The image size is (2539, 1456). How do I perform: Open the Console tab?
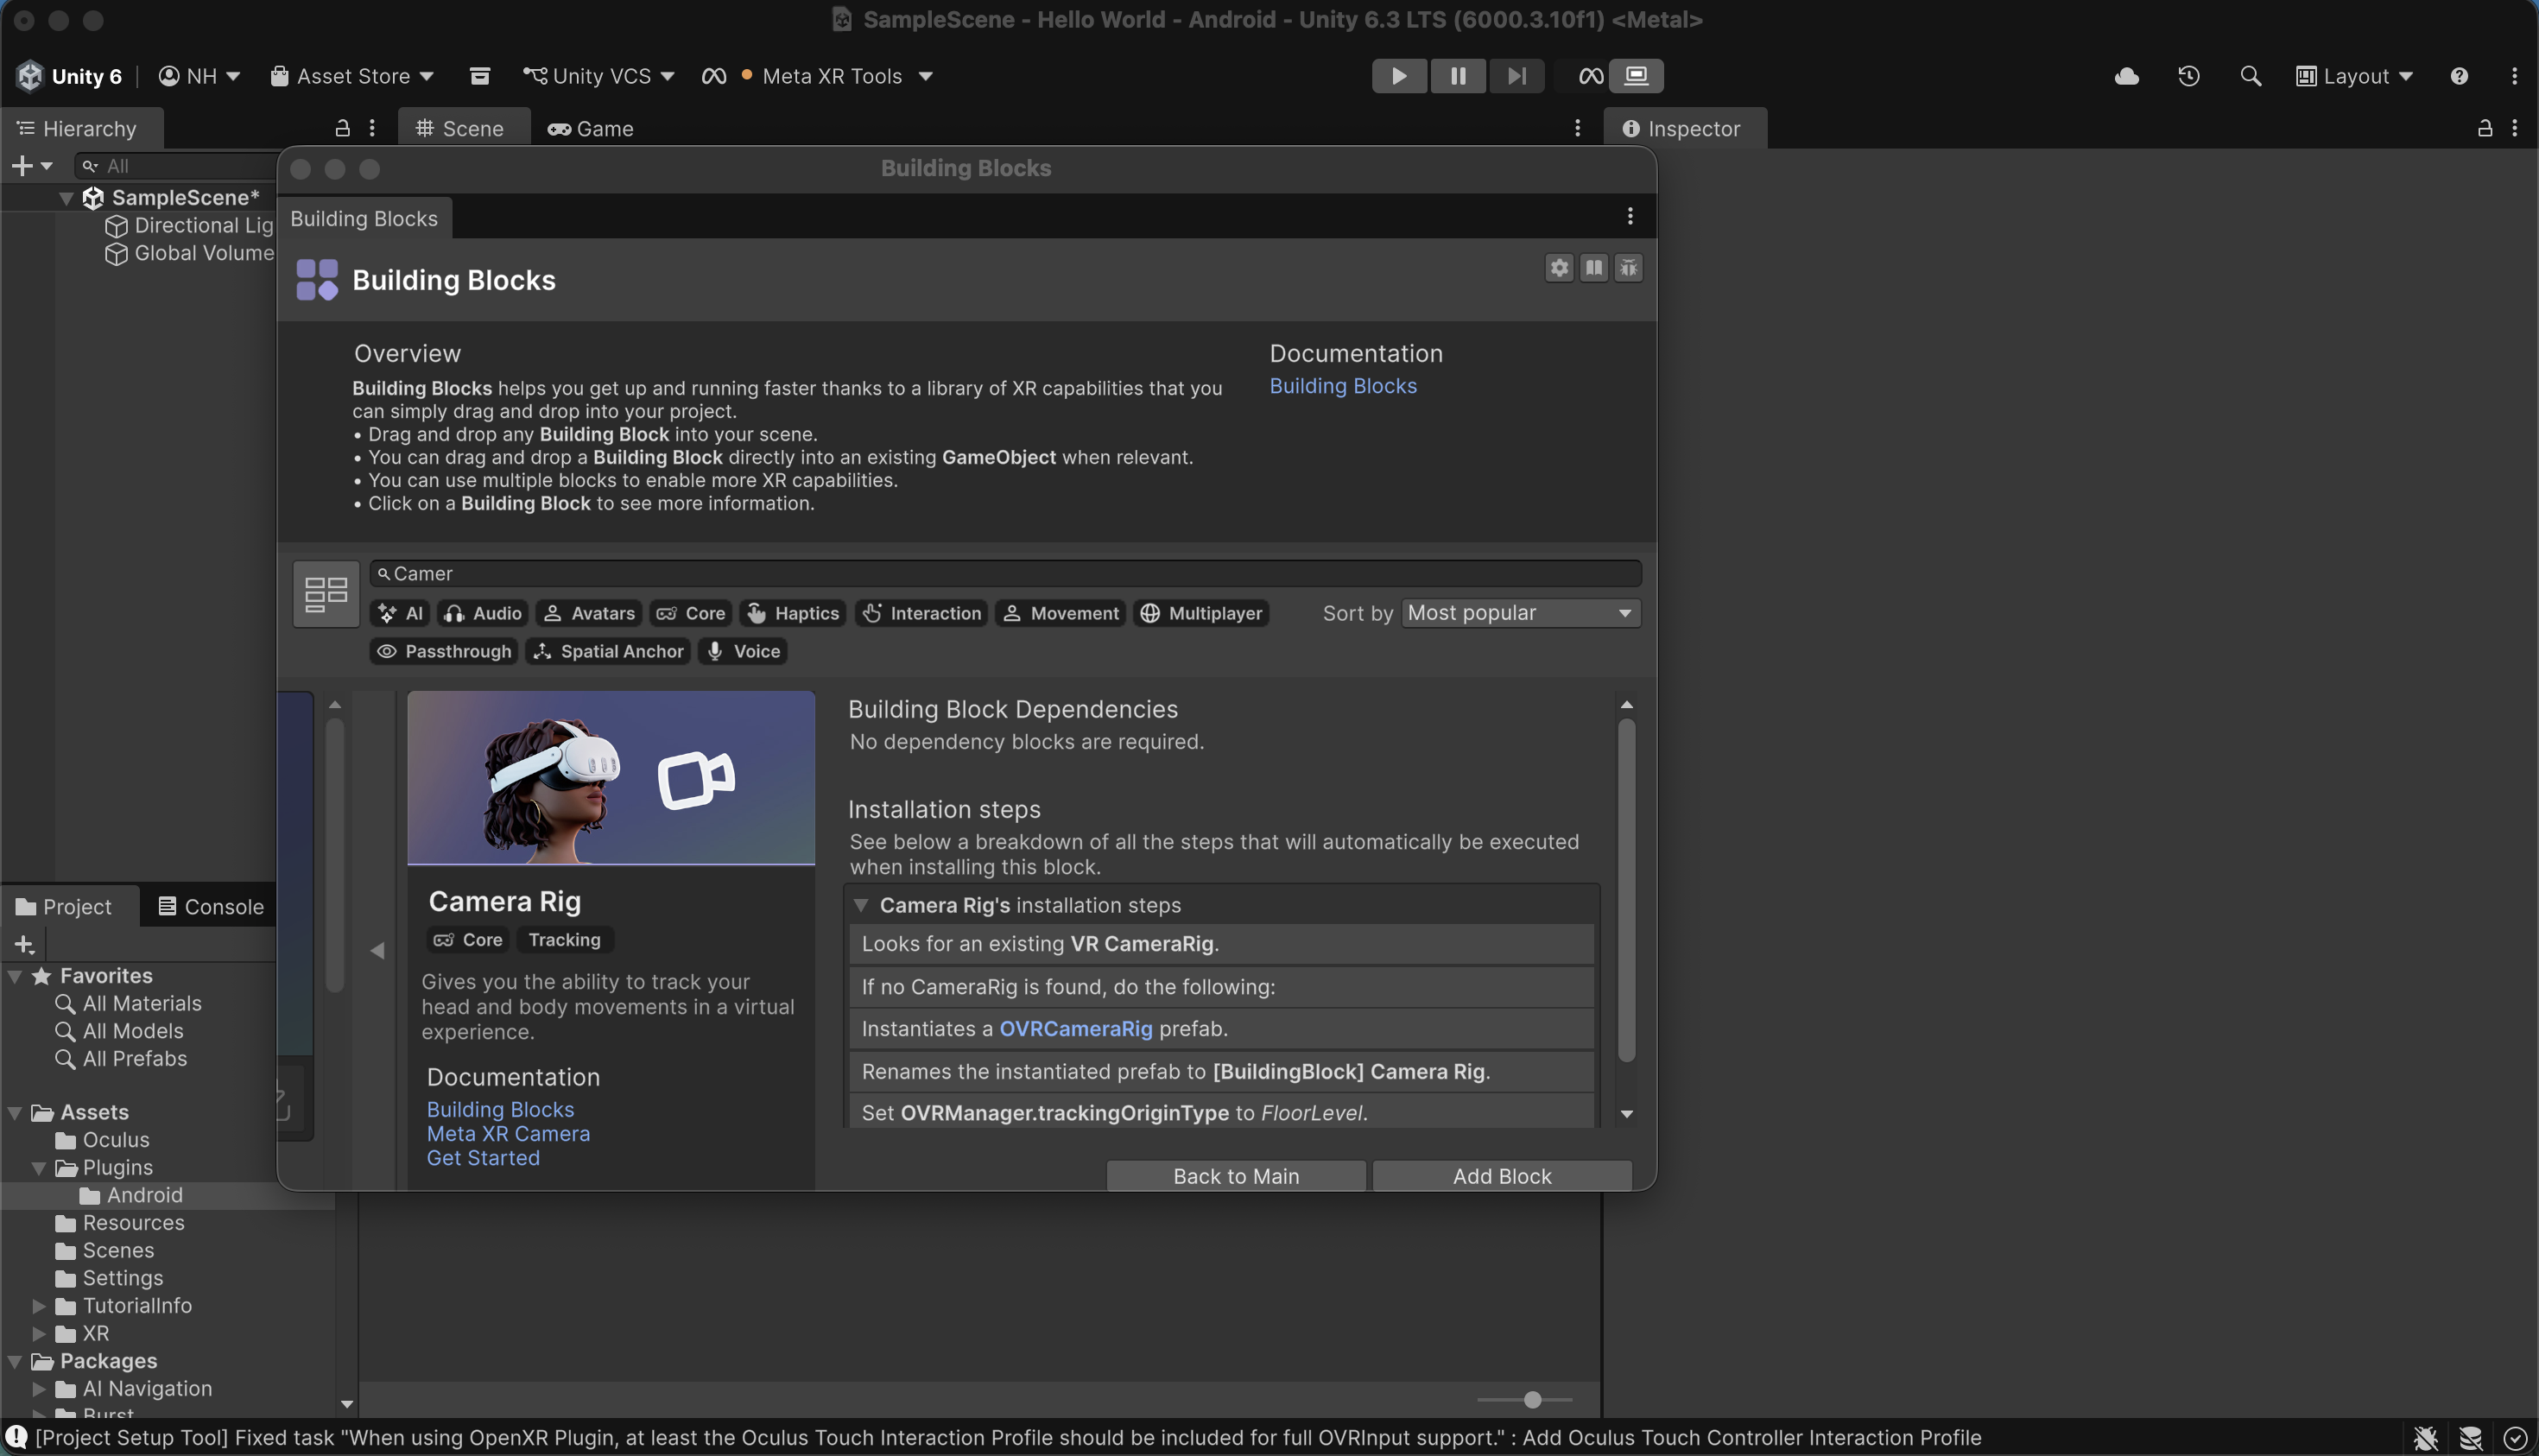pyautogui.click(x=211, y=907)
